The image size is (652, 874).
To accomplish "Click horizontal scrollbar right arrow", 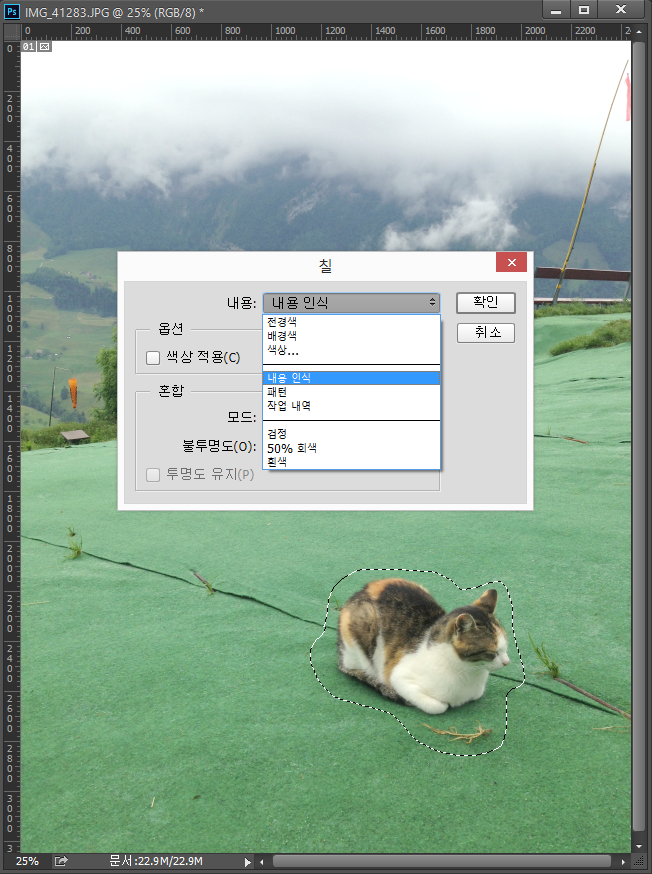I will (623, 862).
